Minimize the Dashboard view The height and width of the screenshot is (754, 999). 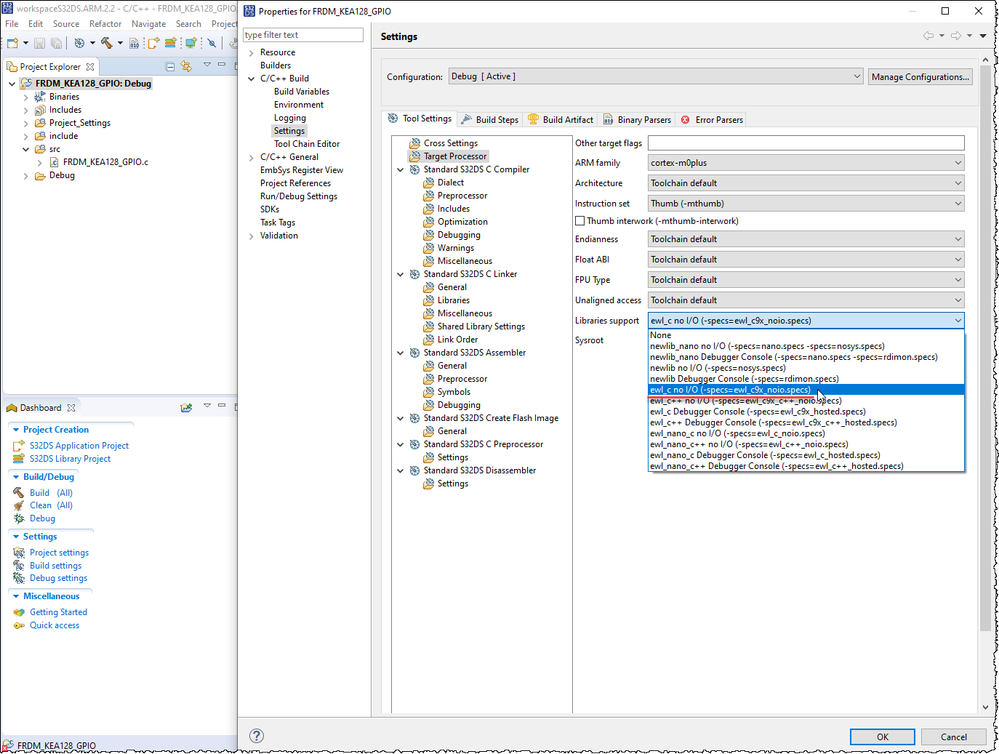[x=221, y=405]
